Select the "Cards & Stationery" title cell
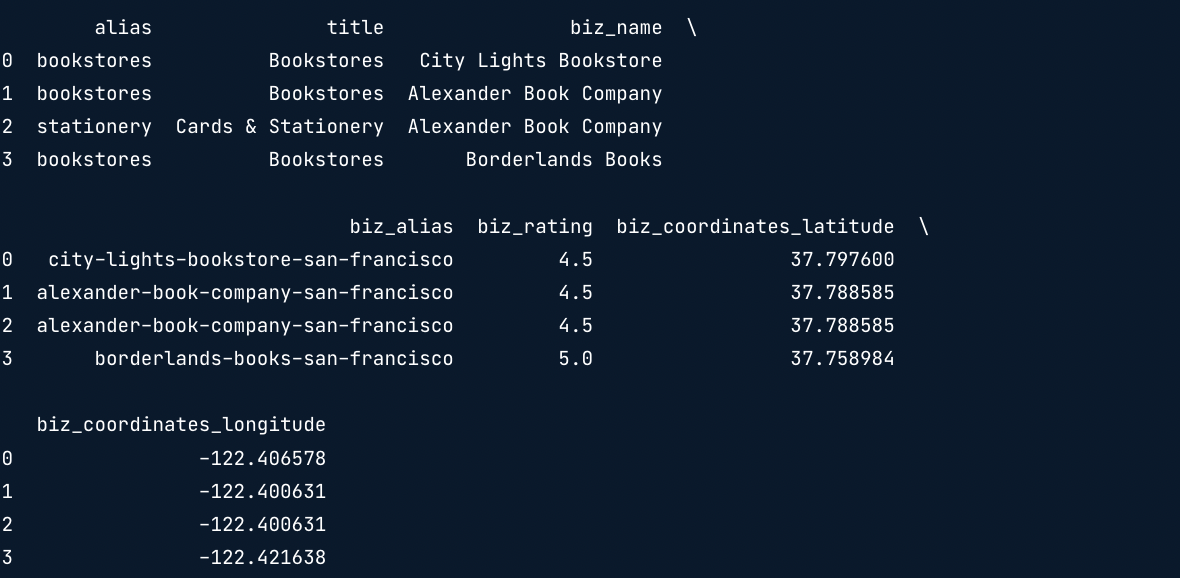1180x578 pixels. pyautogui.click(x=279, y=127)
